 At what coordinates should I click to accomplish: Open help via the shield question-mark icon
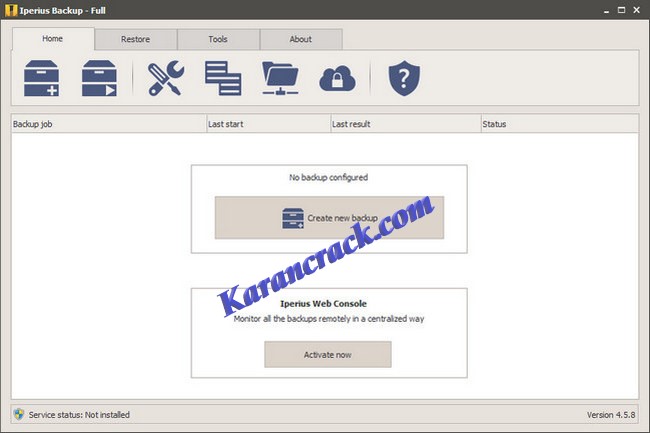pos(404,78)
